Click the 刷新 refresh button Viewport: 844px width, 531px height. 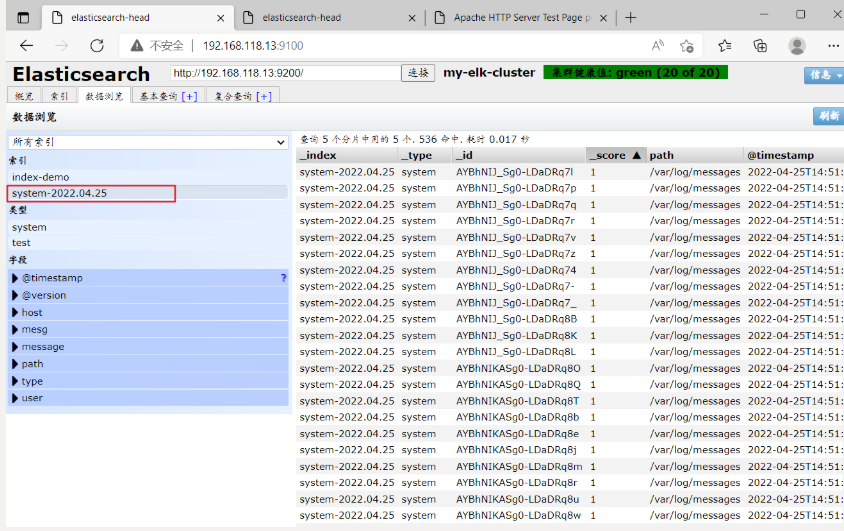pos(828,116)
